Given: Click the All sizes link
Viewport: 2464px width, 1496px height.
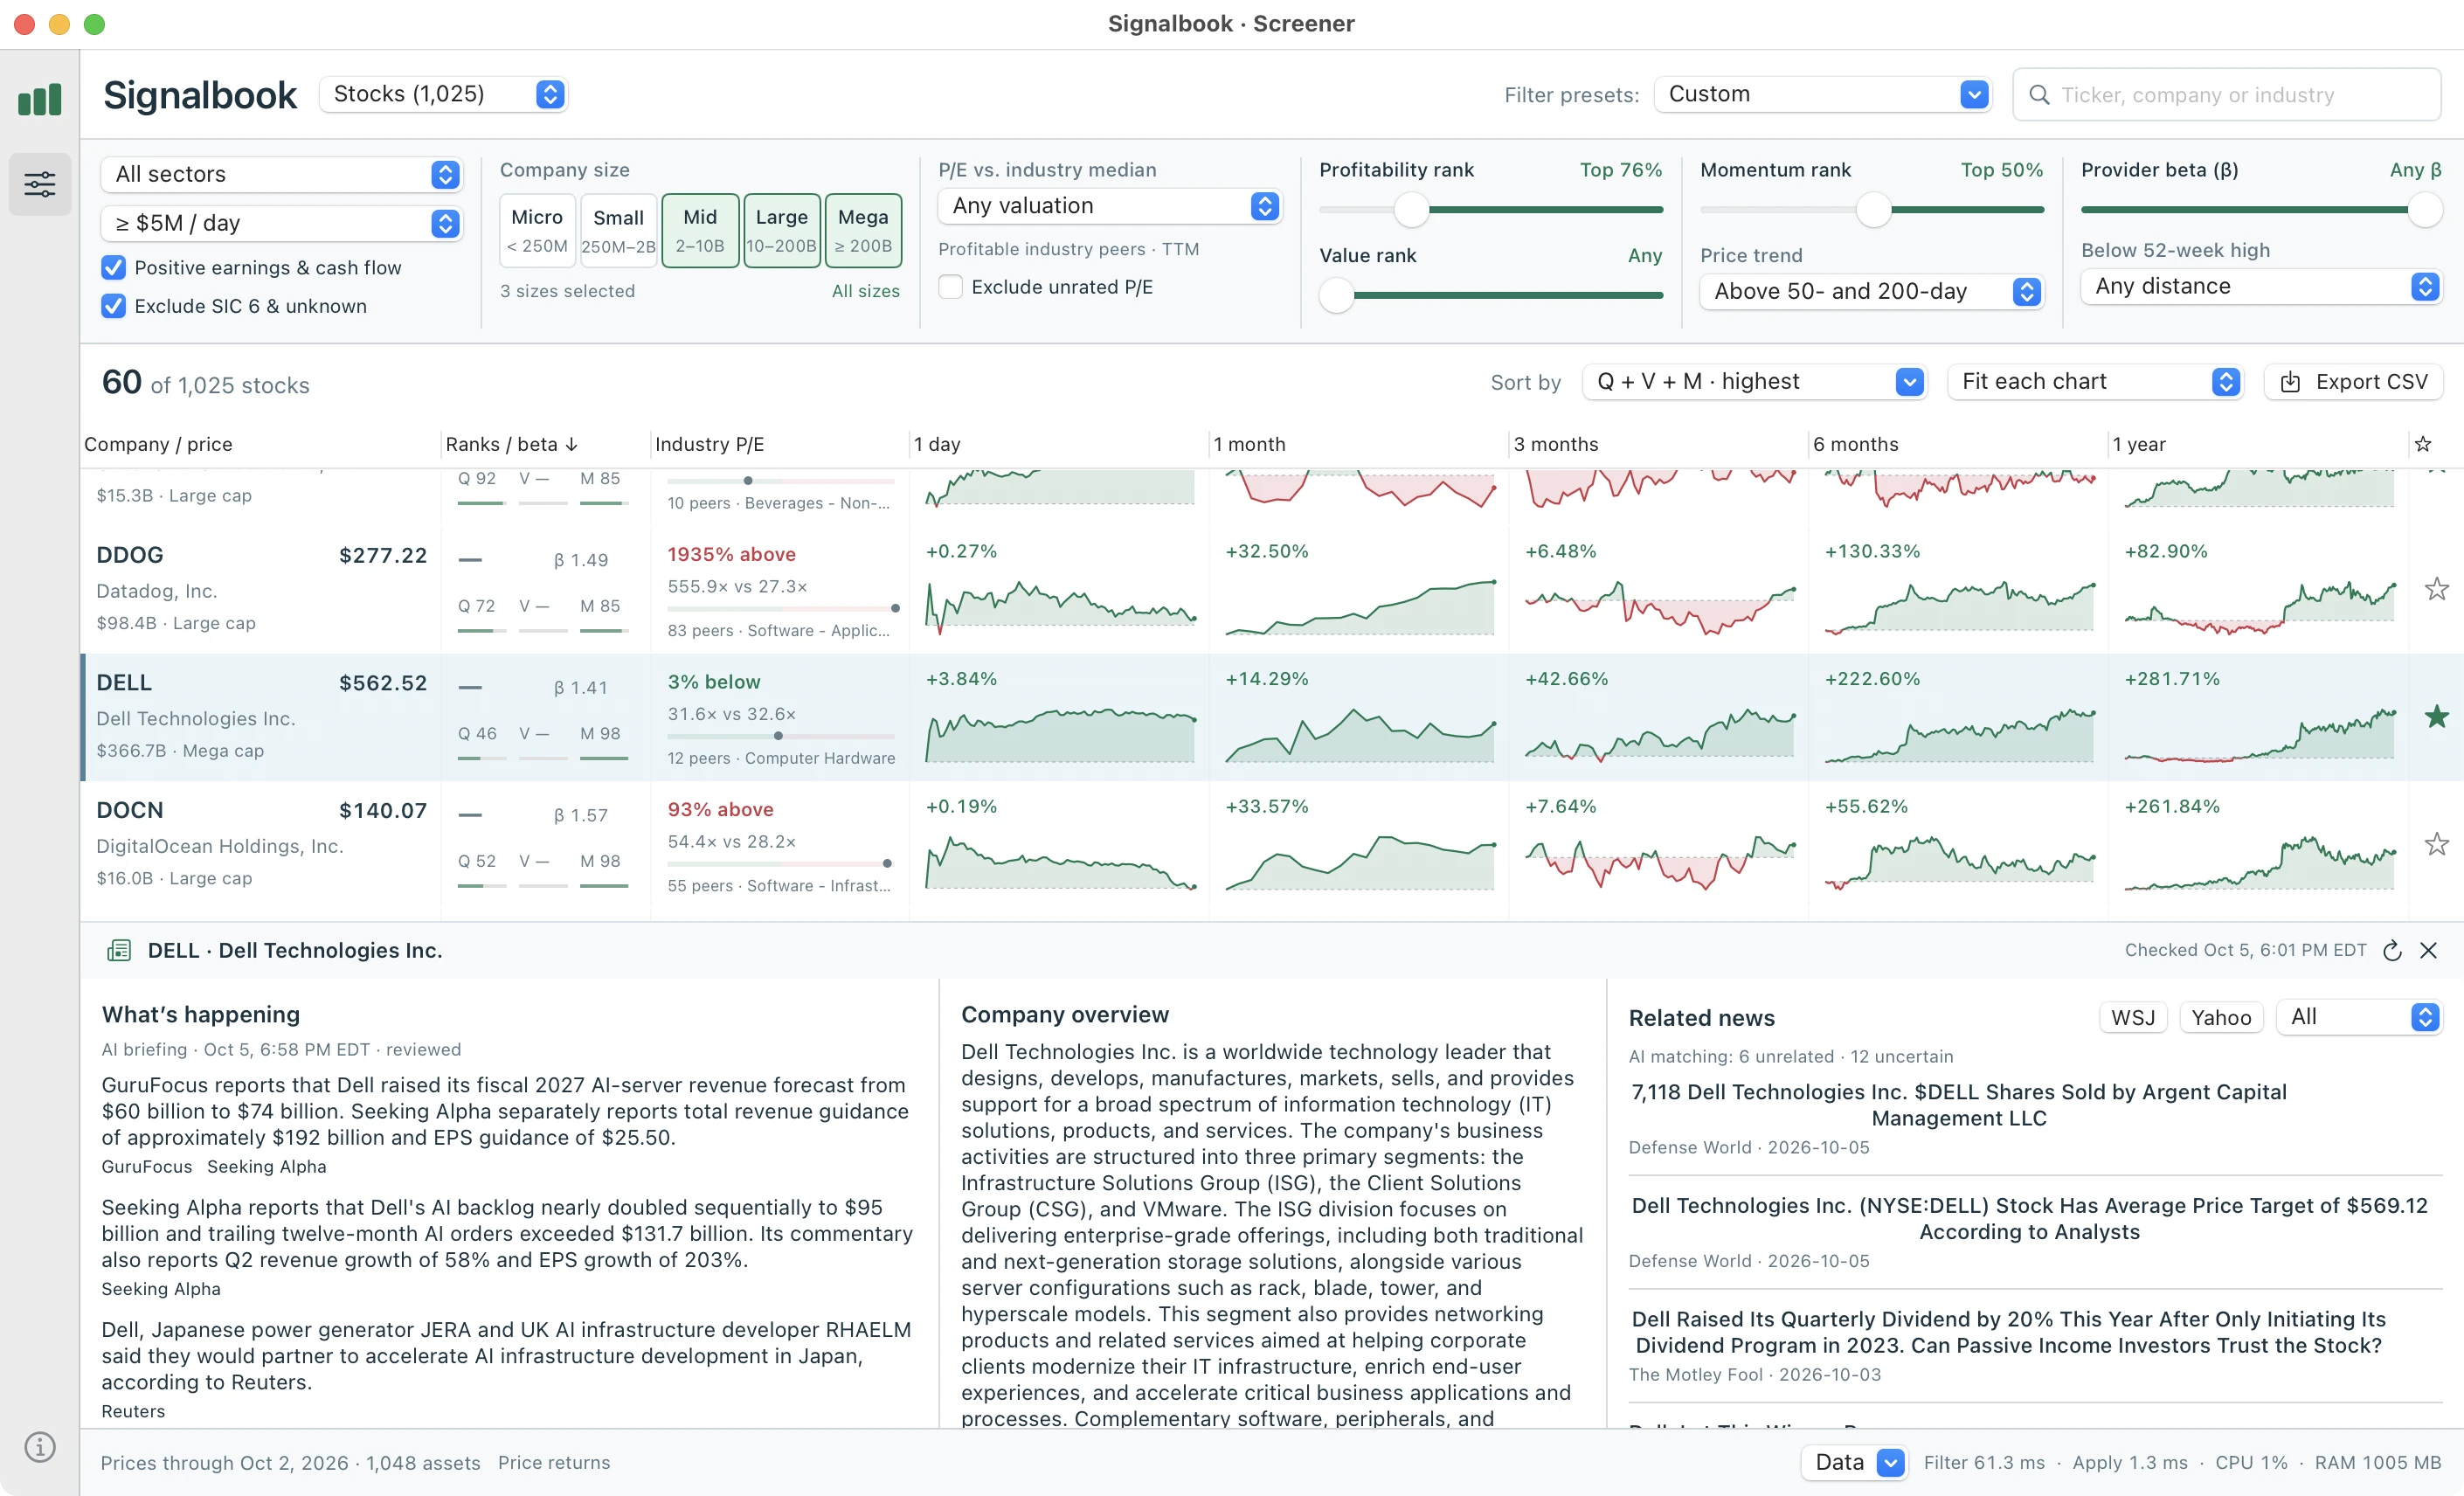Looking at the screenshot, I should pos(865,291).
